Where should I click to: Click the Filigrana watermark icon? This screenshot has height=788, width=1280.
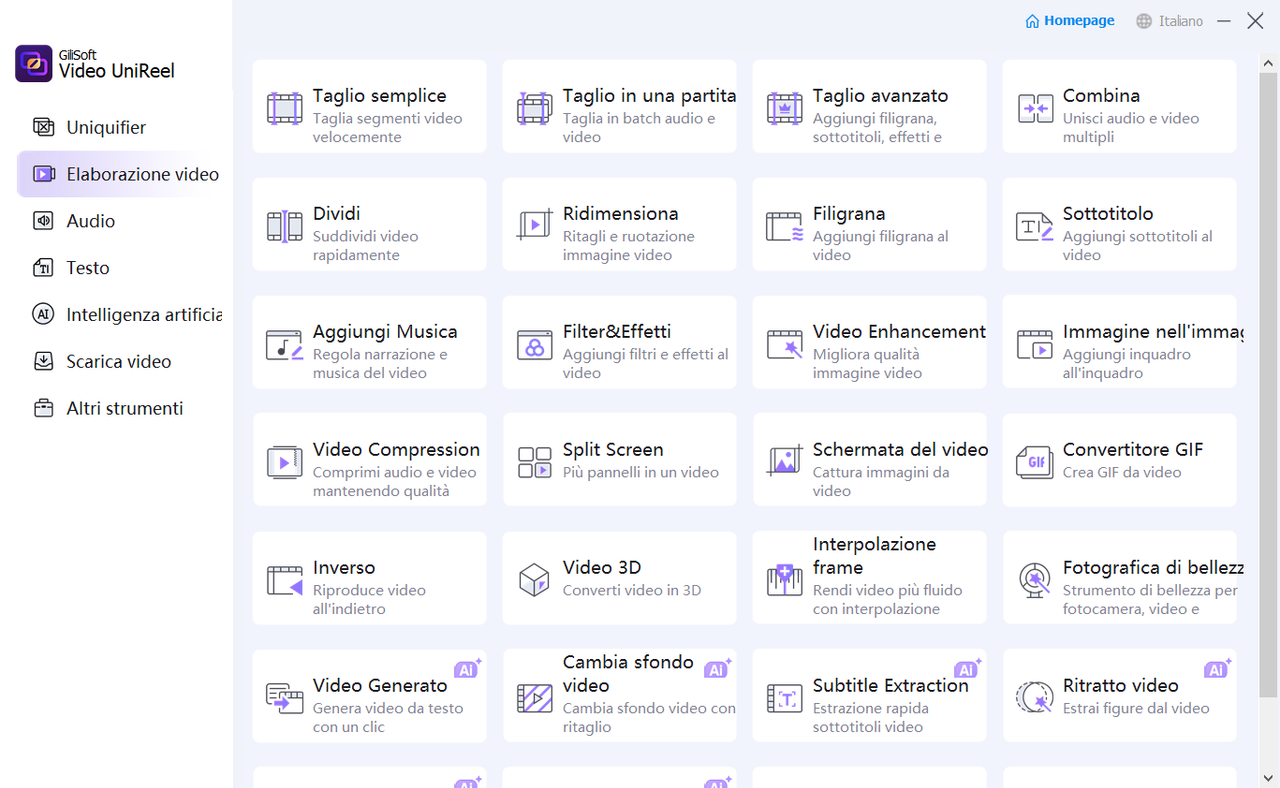click(x=784, y=226)
